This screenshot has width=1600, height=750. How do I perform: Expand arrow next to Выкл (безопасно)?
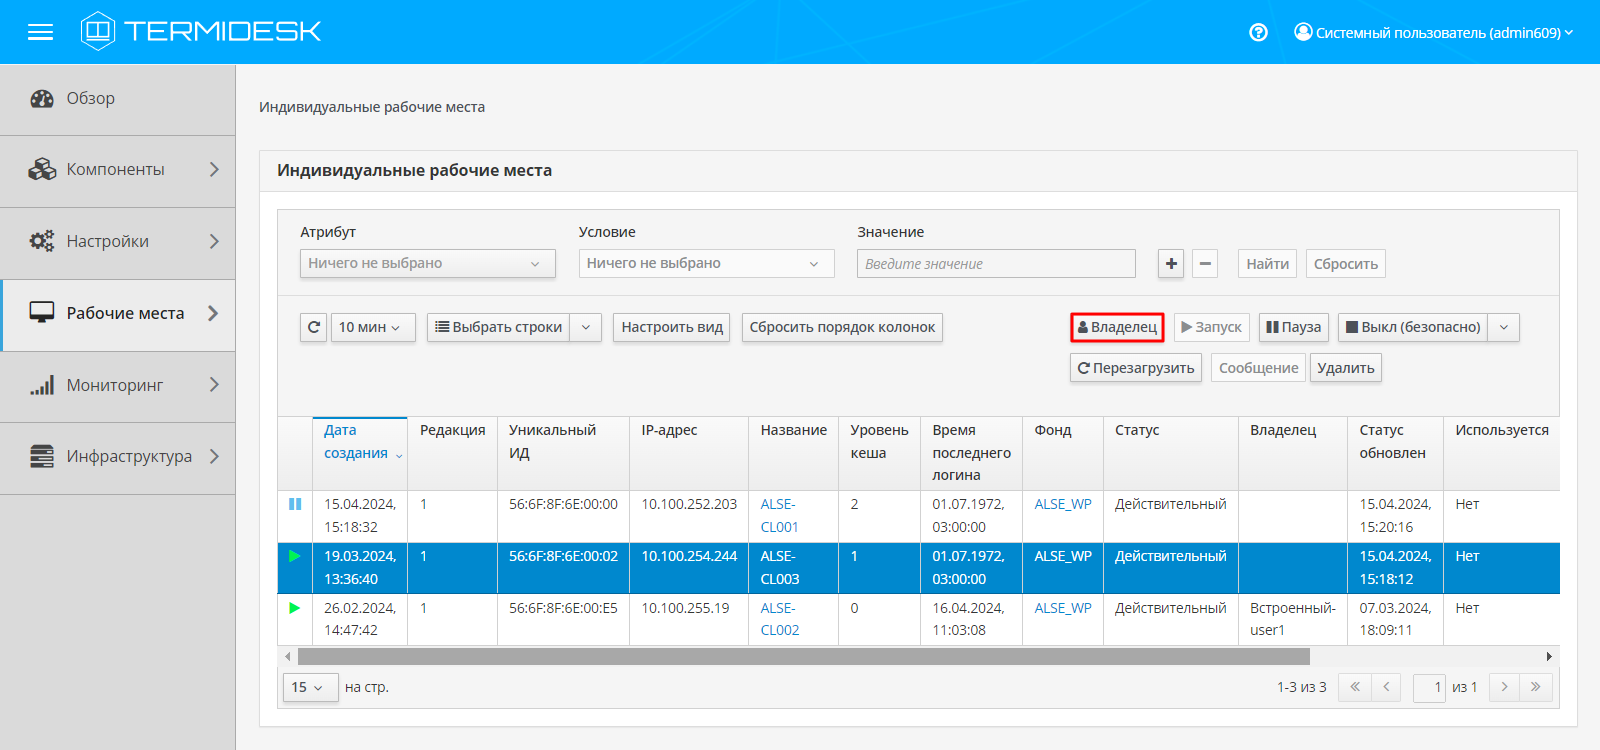coord(1503,327)
